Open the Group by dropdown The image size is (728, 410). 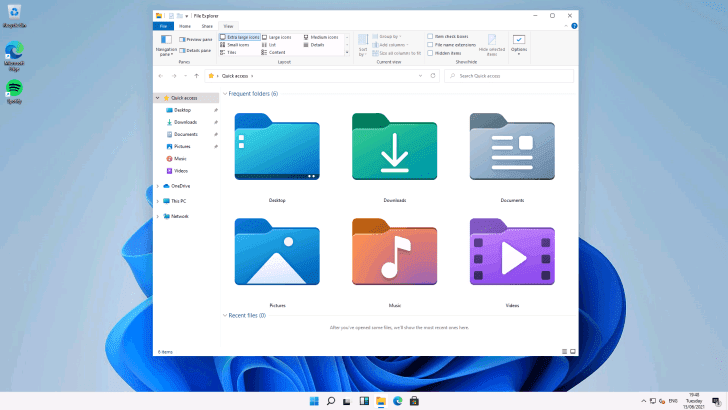point(387,36)
